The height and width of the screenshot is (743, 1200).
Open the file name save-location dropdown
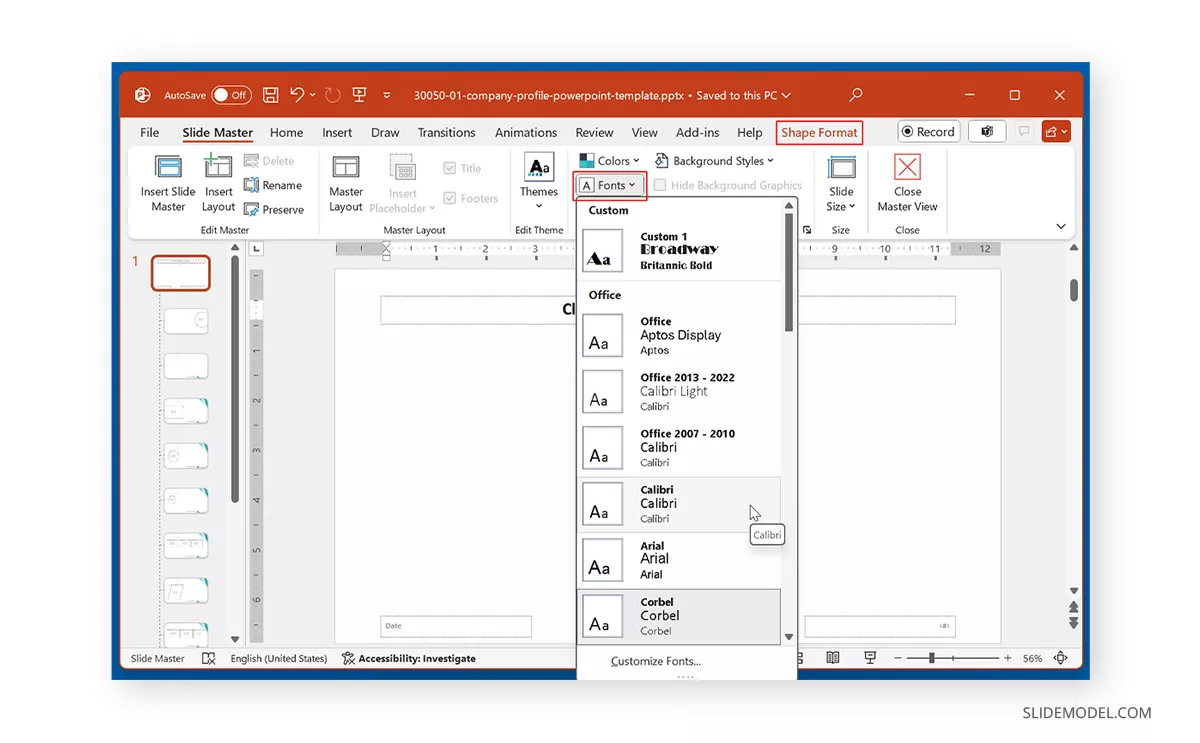(786, 96)
